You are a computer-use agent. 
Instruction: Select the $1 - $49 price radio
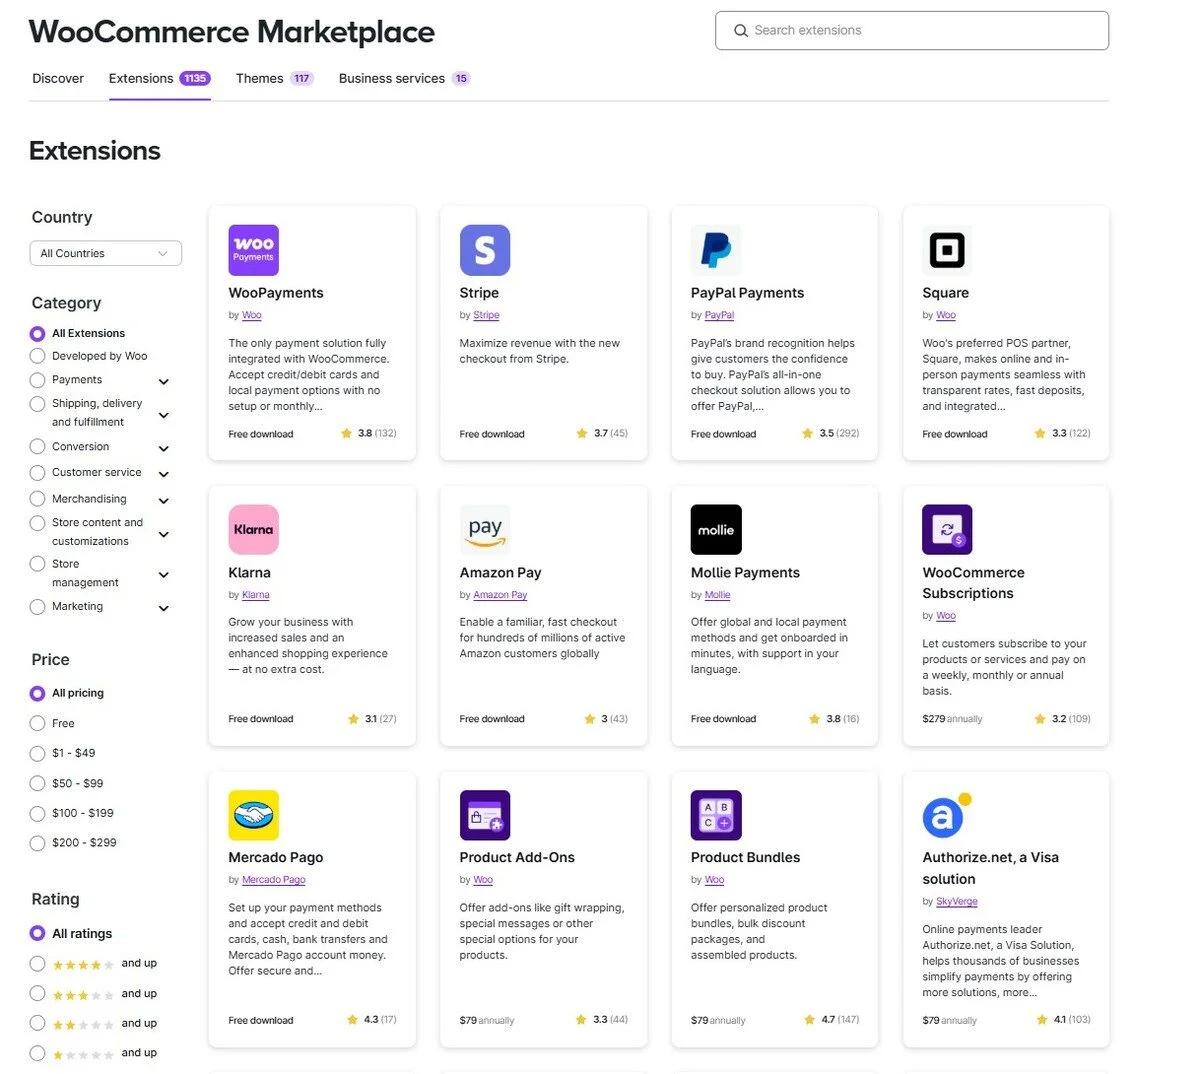37,754
